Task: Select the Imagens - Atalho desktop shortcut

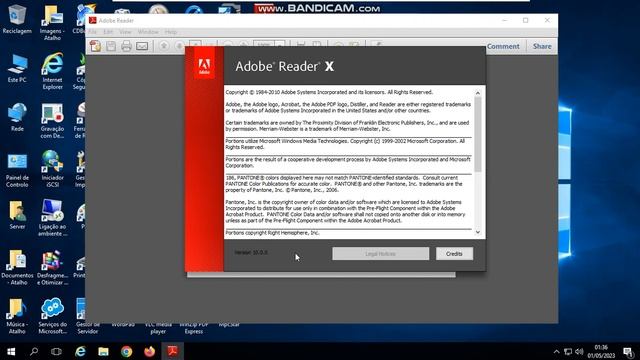Action: point(52,22)
